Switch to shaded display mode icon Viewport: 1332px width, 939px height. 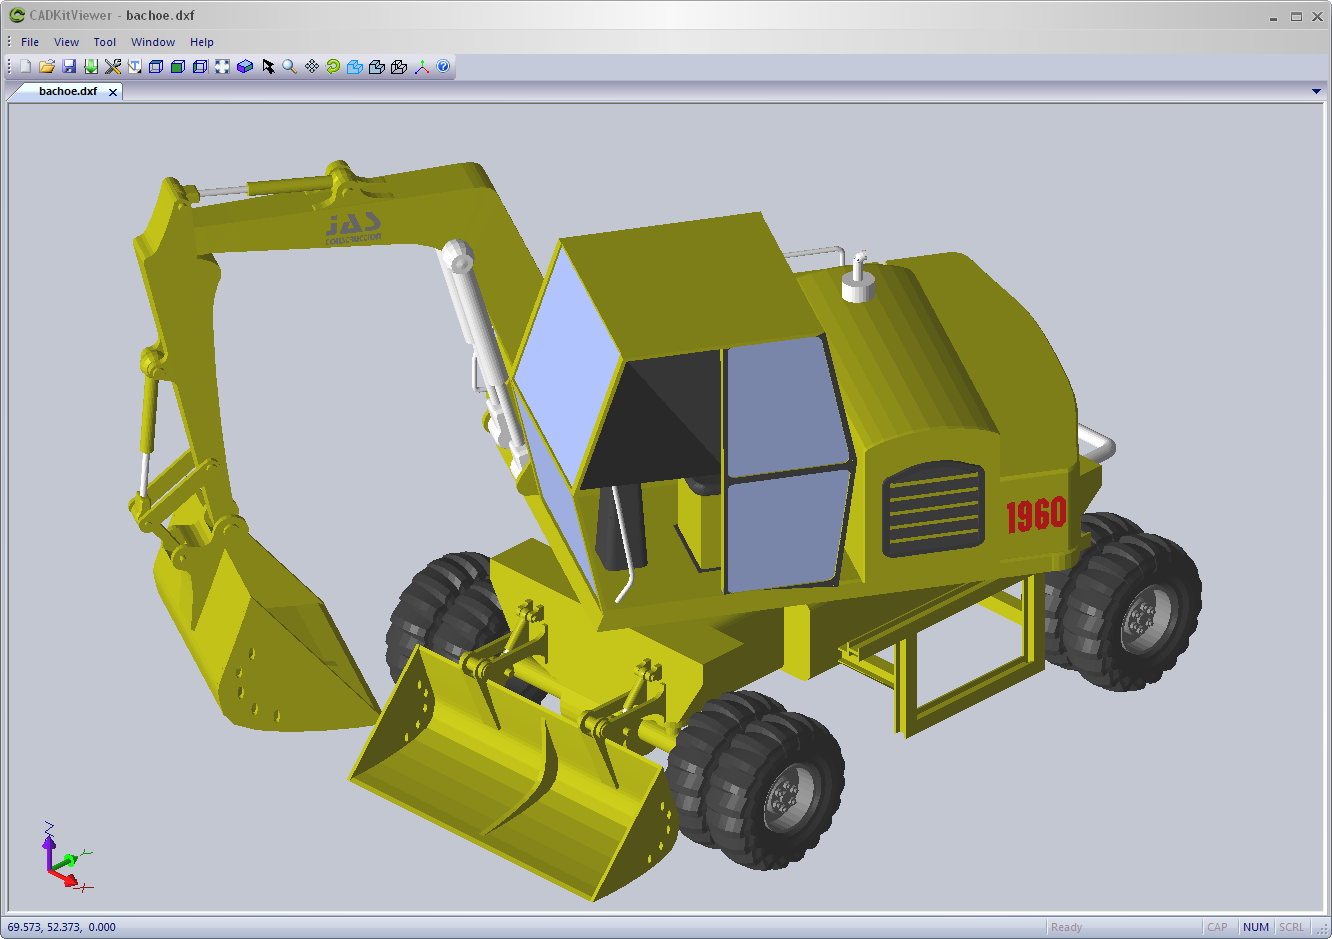(x=179, y=66)
